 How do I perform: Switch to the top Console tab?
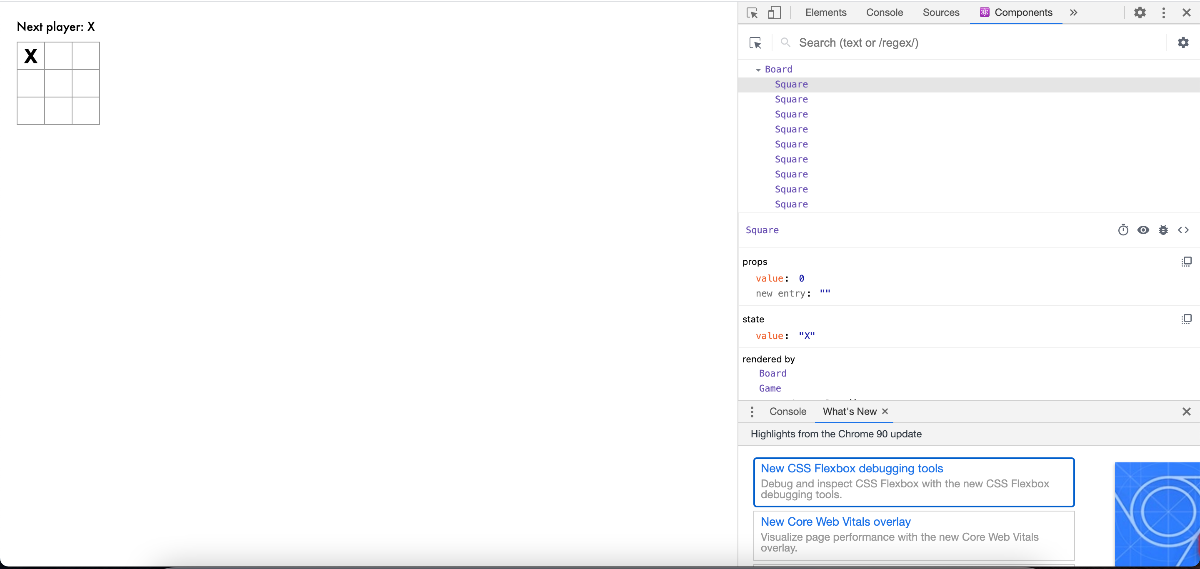pyautogui.click(x=885, y=13)
